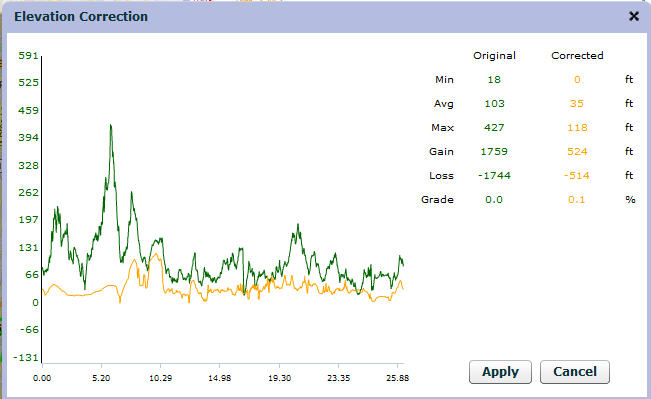Click the Loss row label
Screen dimensions: 651x399
441,176
